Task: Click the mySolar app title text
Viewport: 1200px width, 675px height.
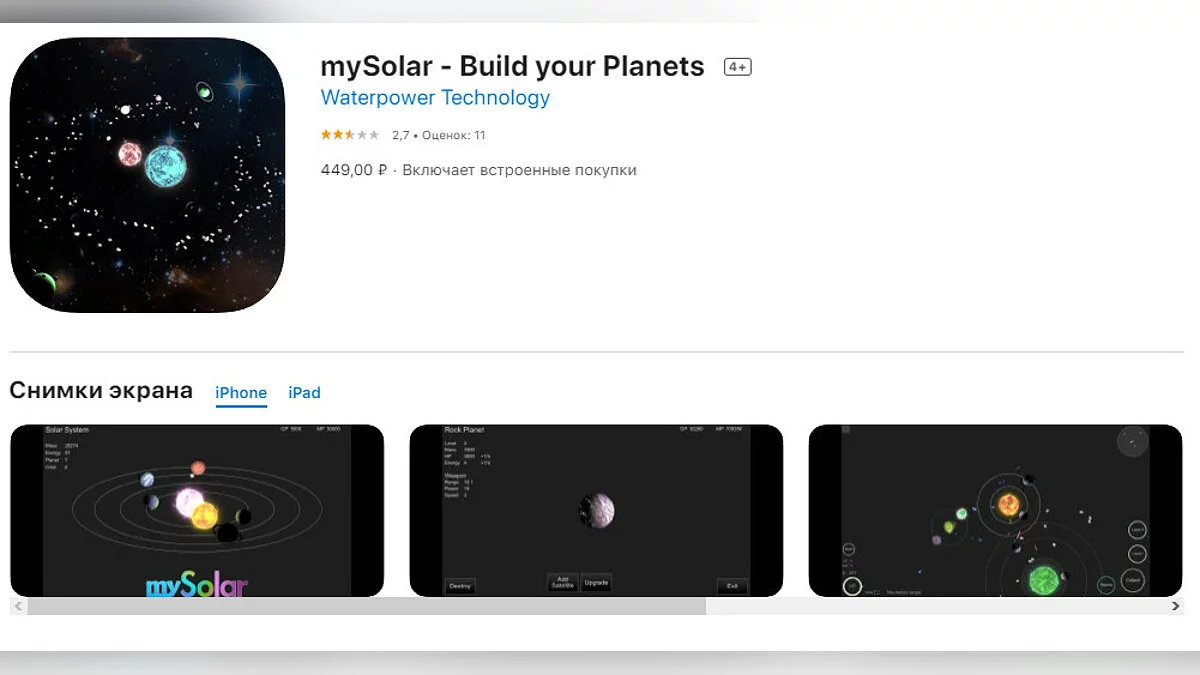Action: coord(512,67)
